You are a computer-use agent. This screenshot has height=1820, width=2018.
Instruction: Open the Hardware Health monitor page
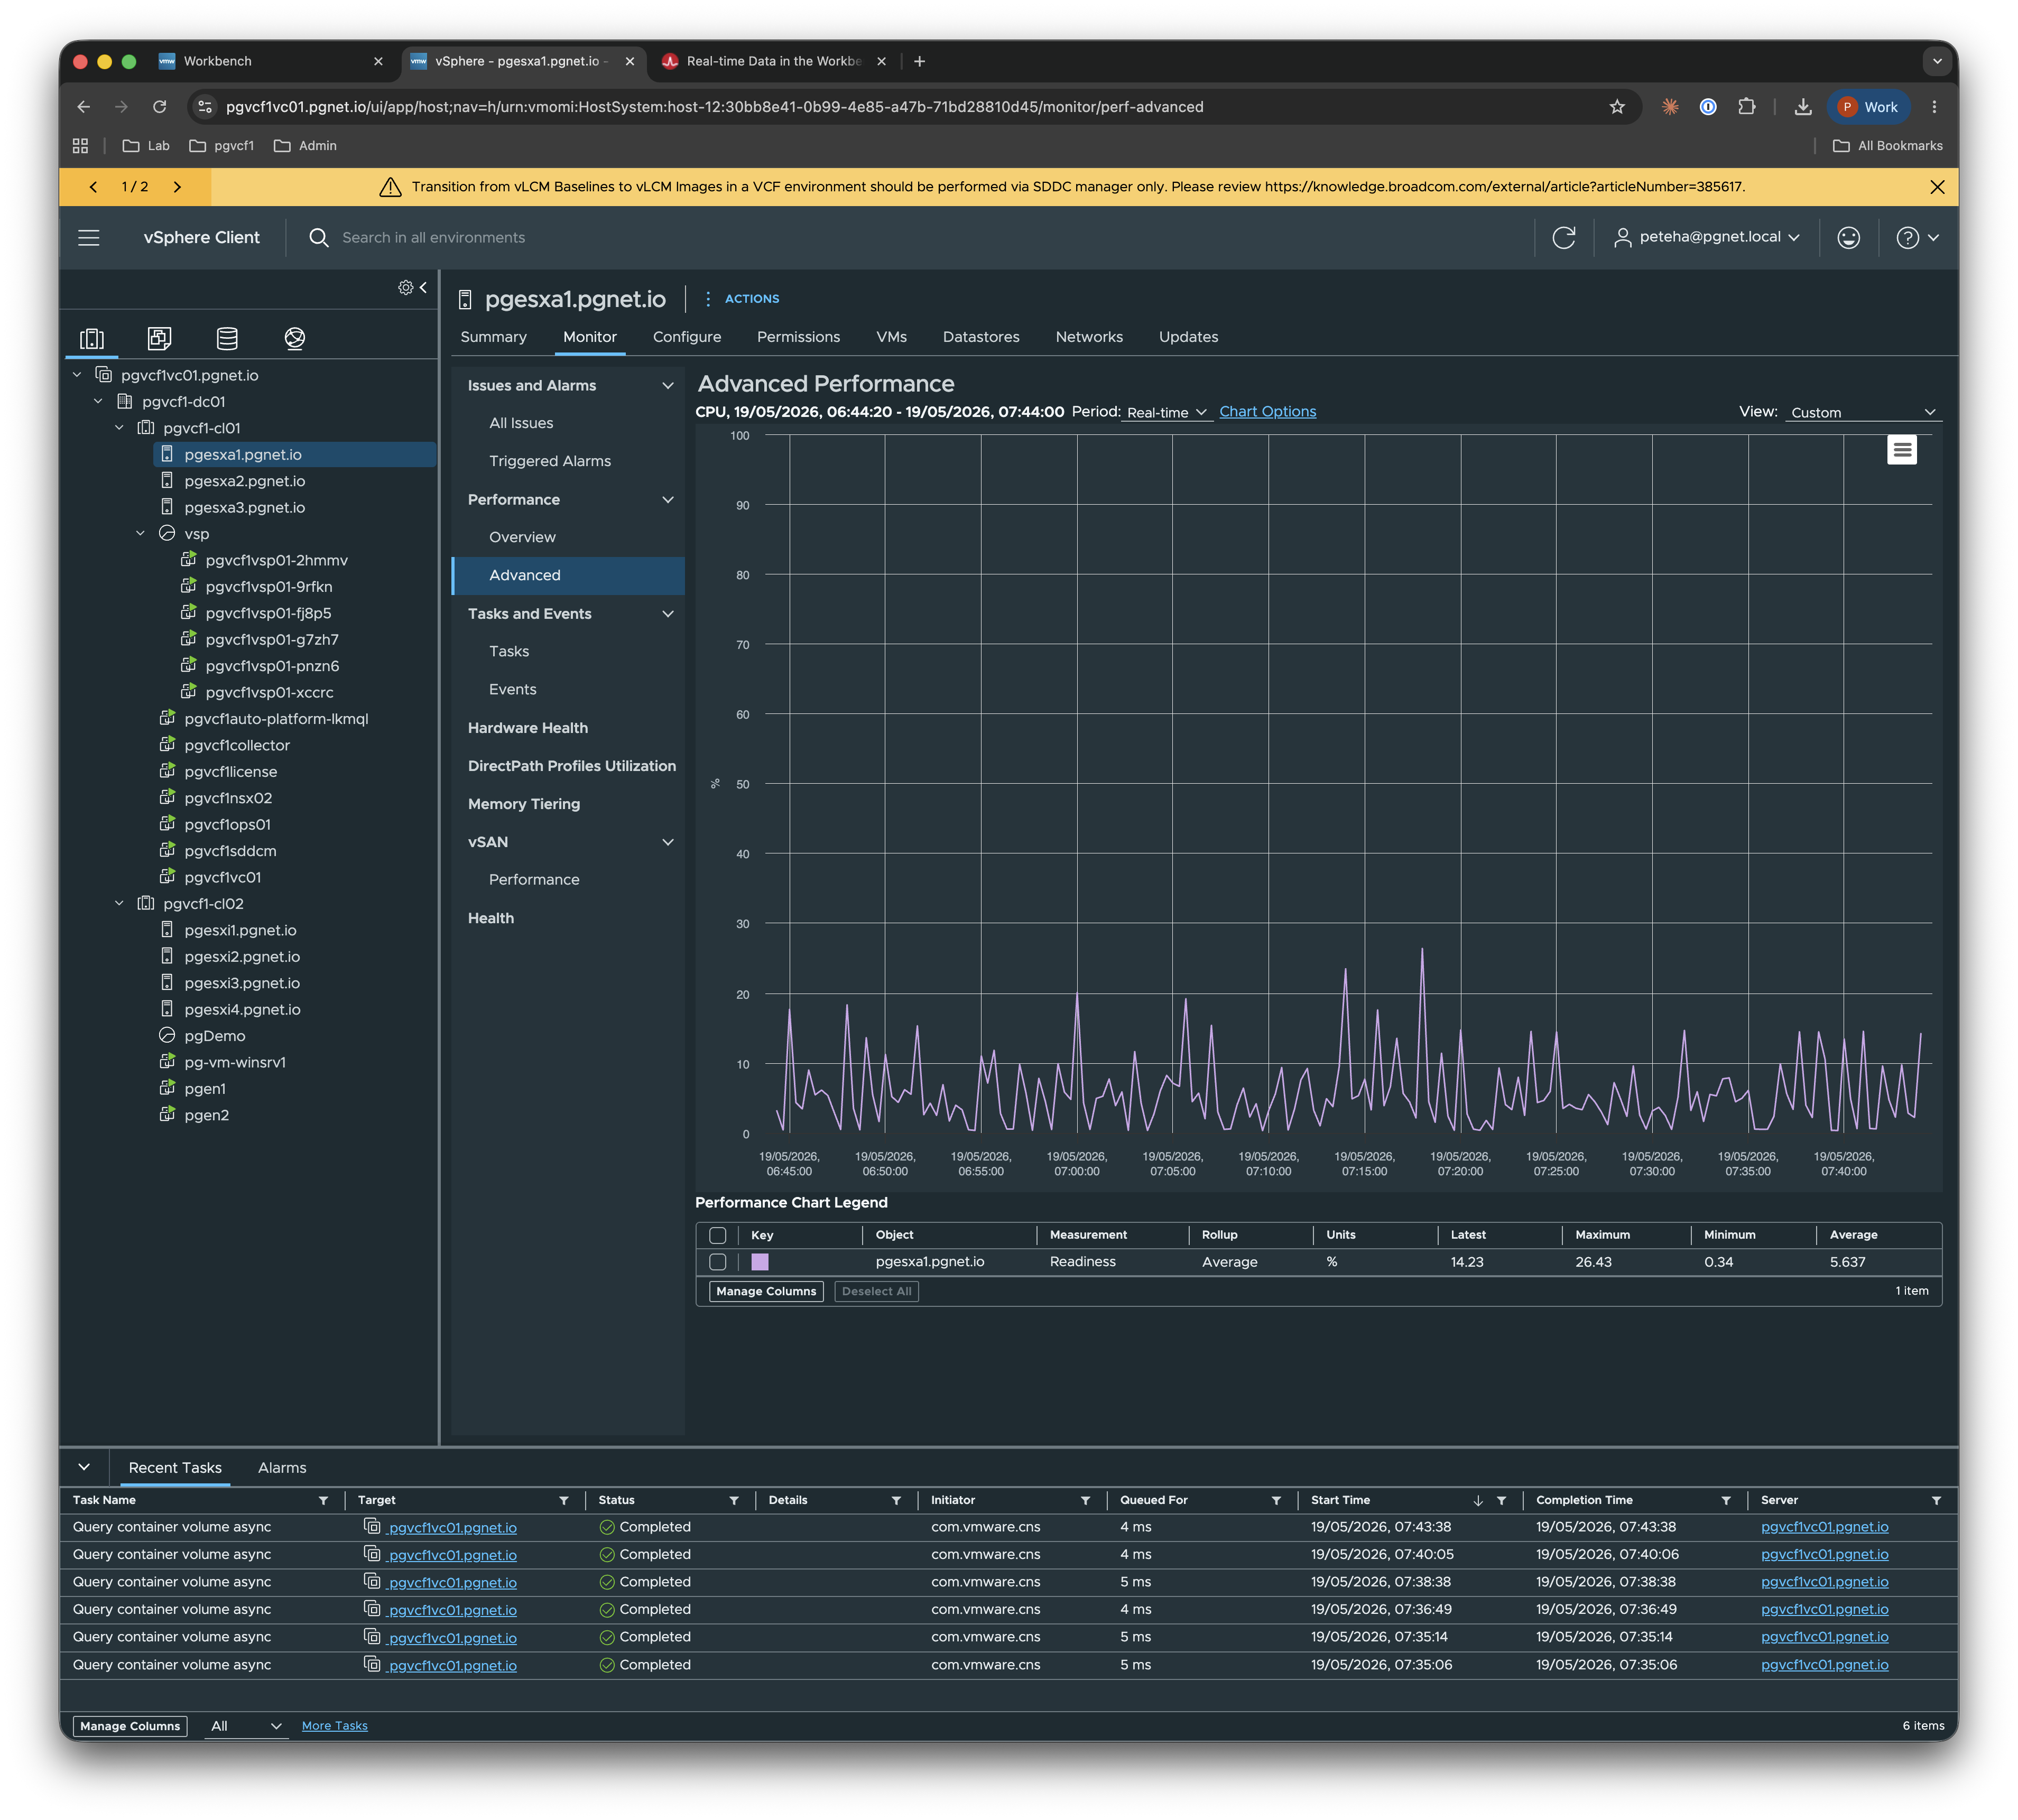[528, 728]
